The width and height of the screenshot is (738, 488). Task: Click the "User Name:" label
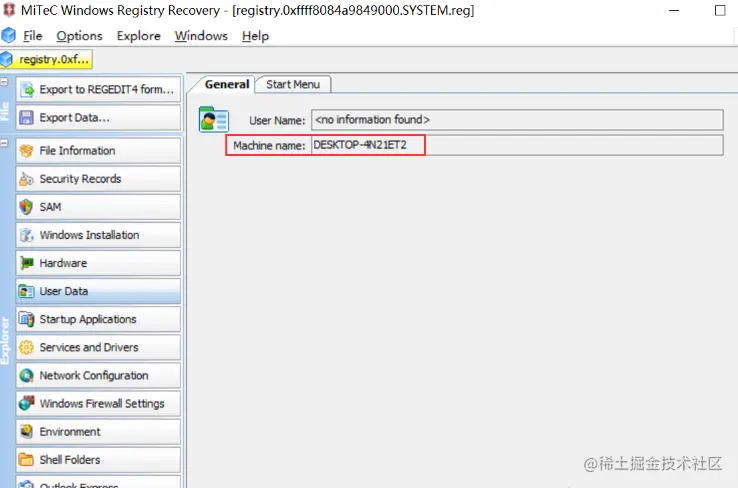(x=277, y=120)
